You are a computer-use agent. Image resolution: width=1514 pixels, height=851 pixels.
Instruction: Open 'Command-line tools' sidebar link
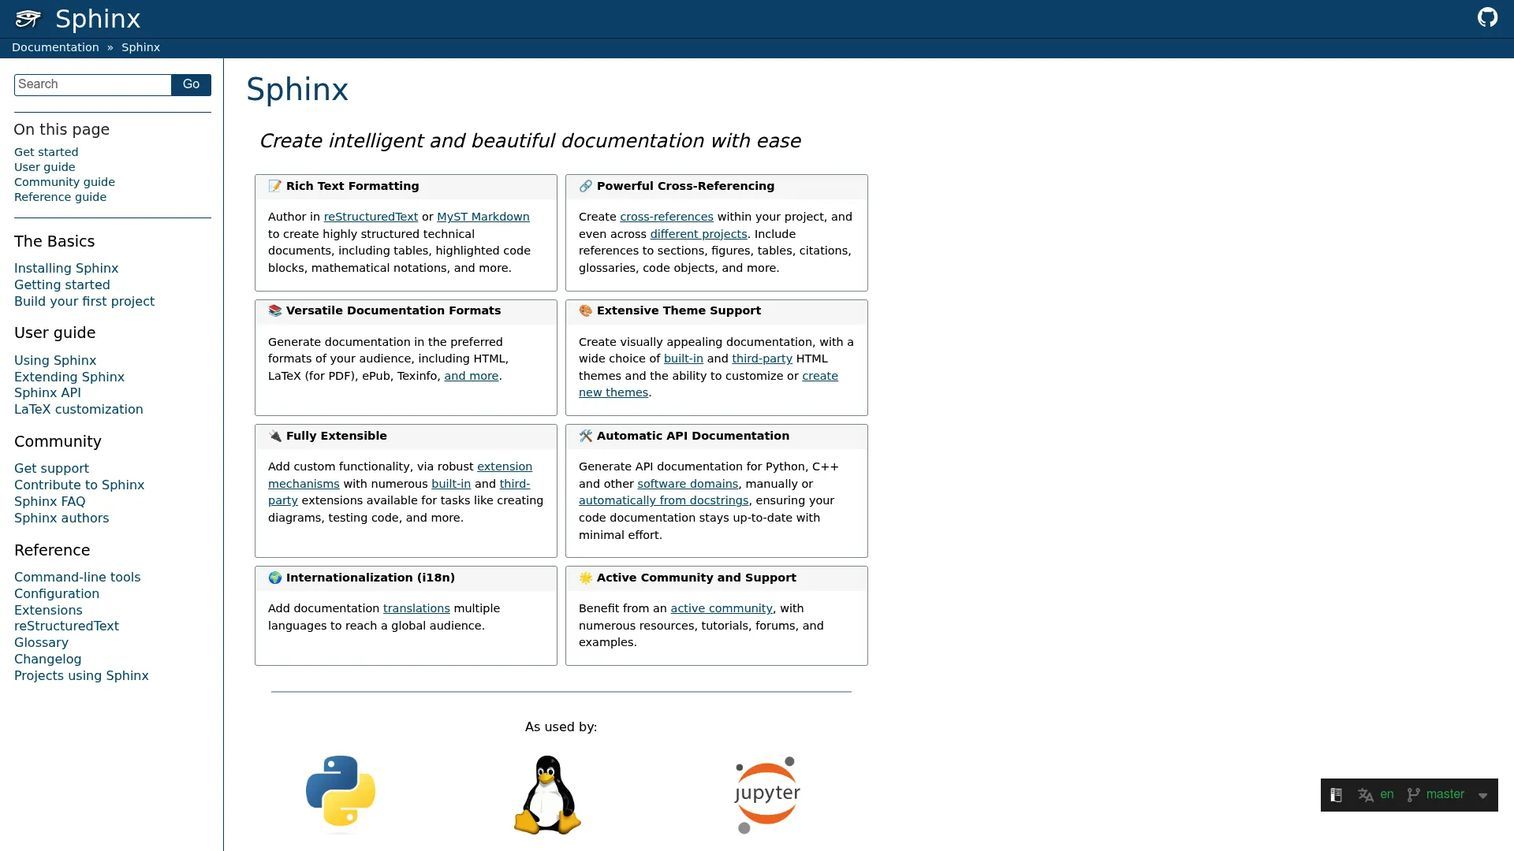(x=77, y=577)
